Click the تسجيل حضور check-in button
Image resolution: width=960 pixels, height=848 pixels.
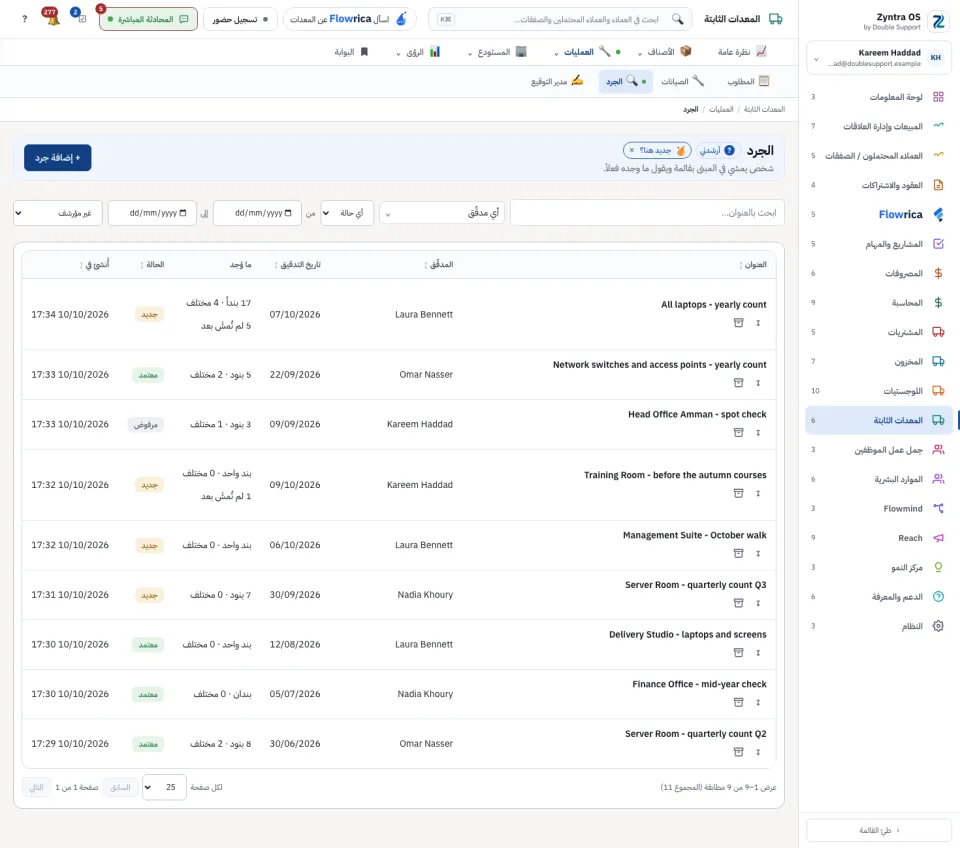click(240, 19)
